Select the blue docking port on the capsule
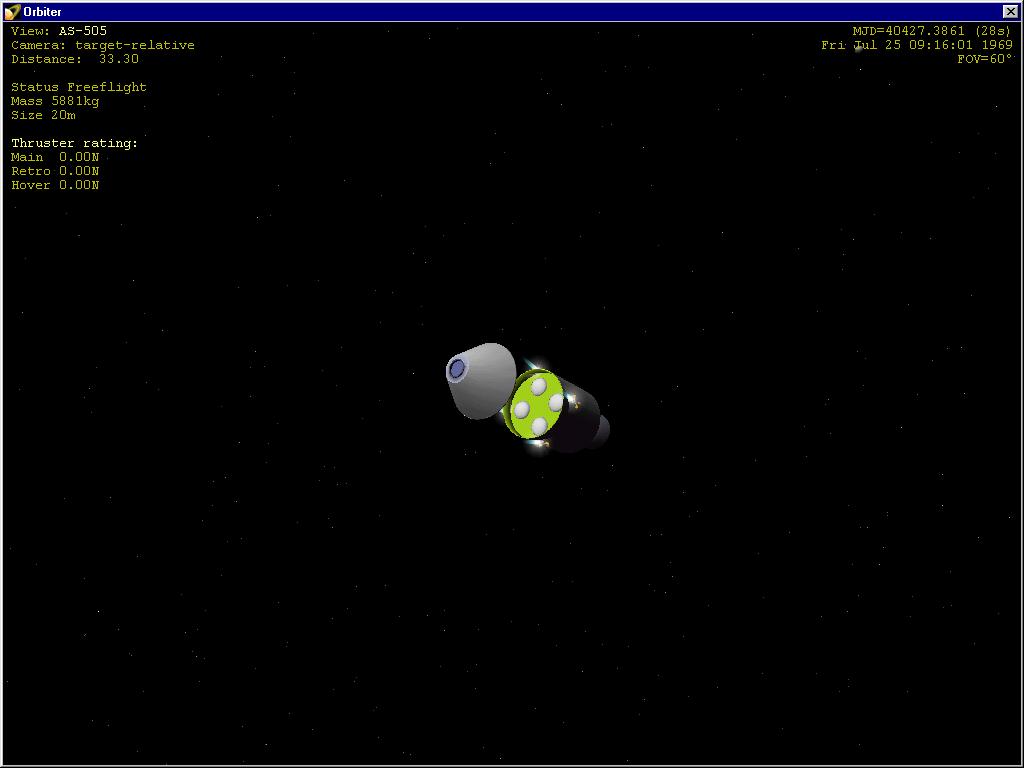This screenshot has height=768, width=1024. [x=457, y=369]
